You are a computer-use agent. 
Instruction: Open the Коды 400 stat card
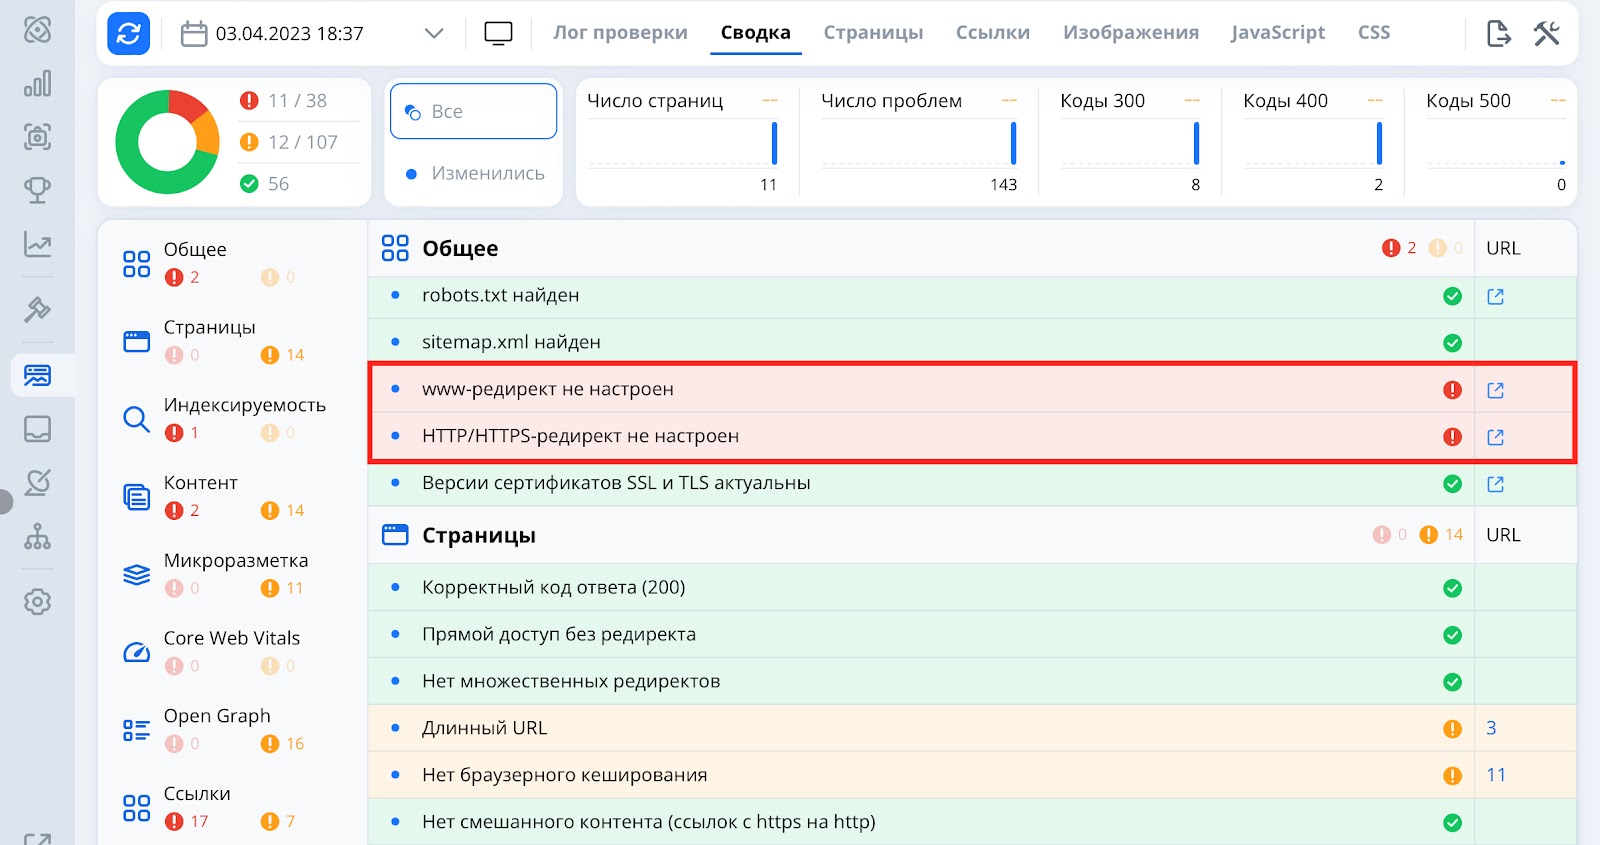pyautogui.click(x=1312, y=142)
